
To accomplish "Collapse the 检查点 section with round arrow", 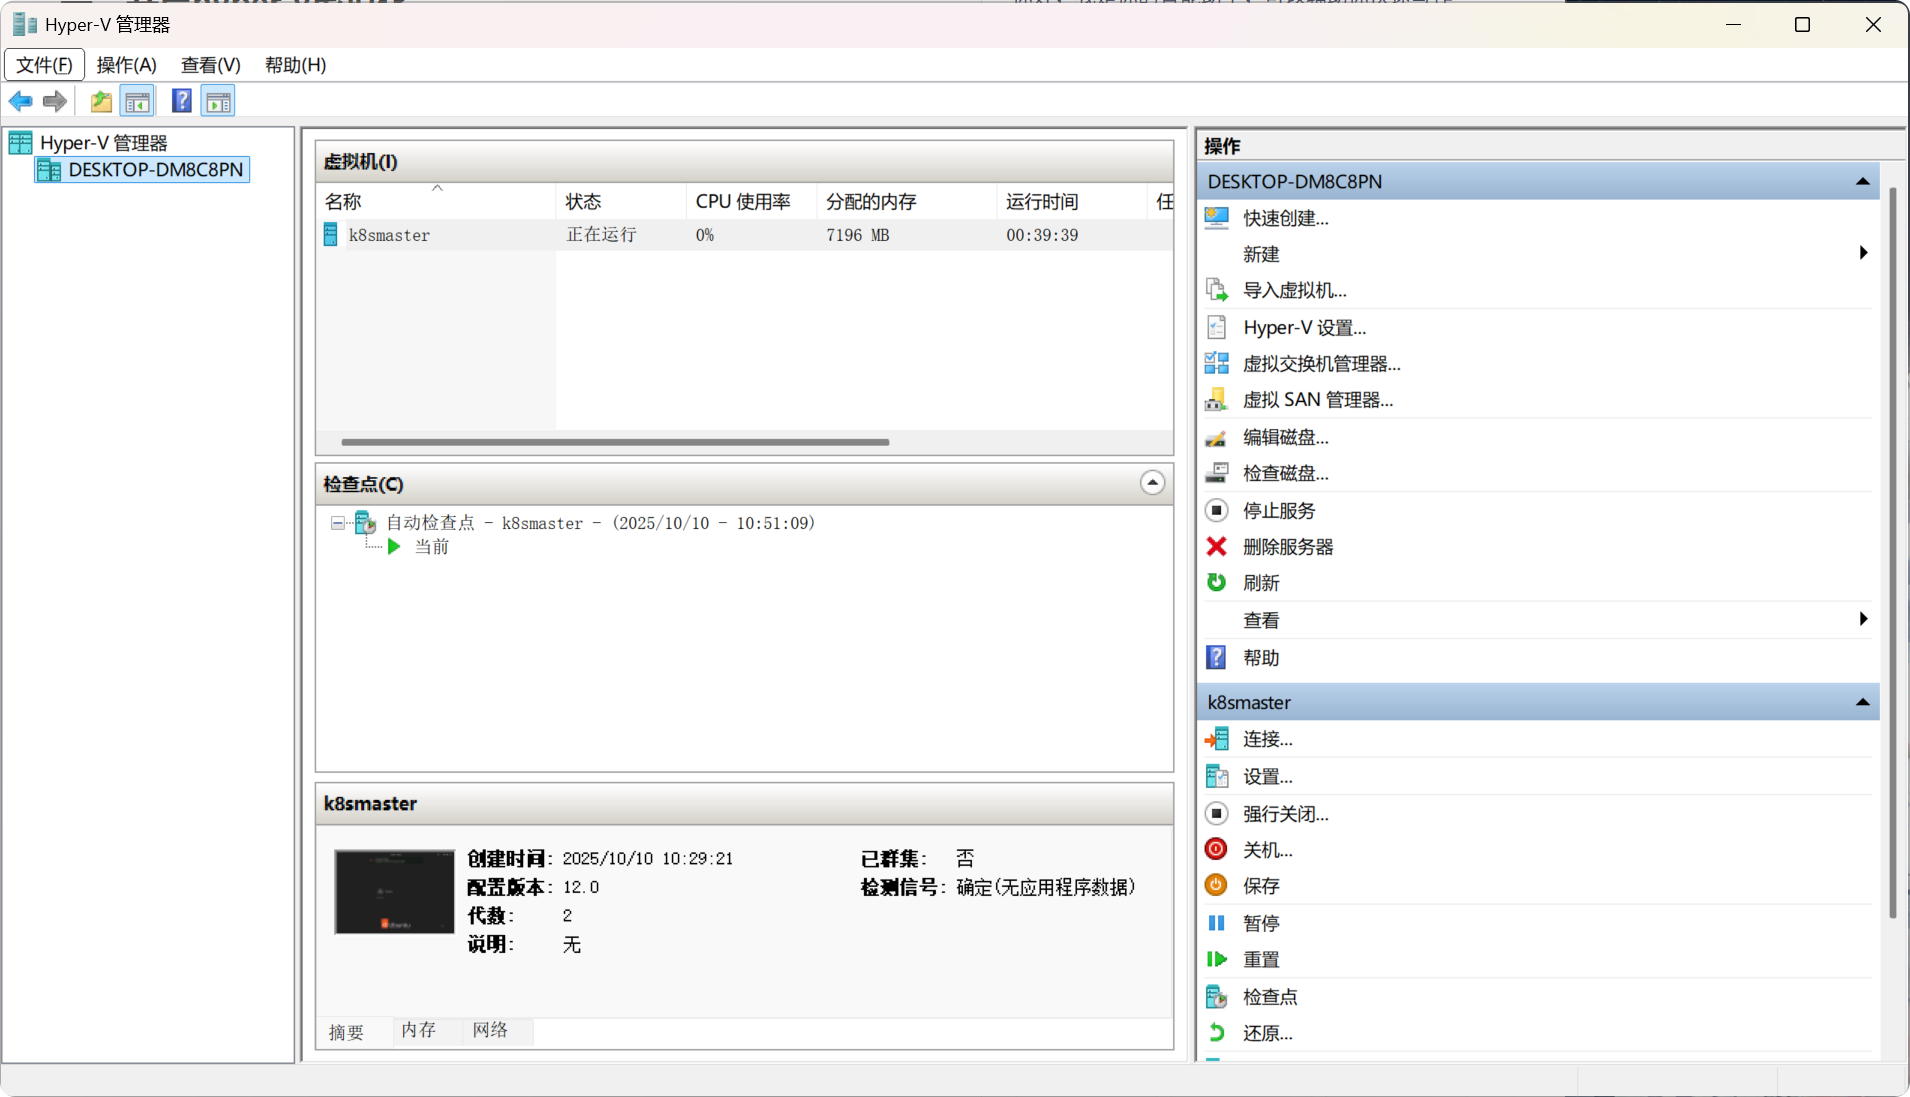I will point(1152,483).
